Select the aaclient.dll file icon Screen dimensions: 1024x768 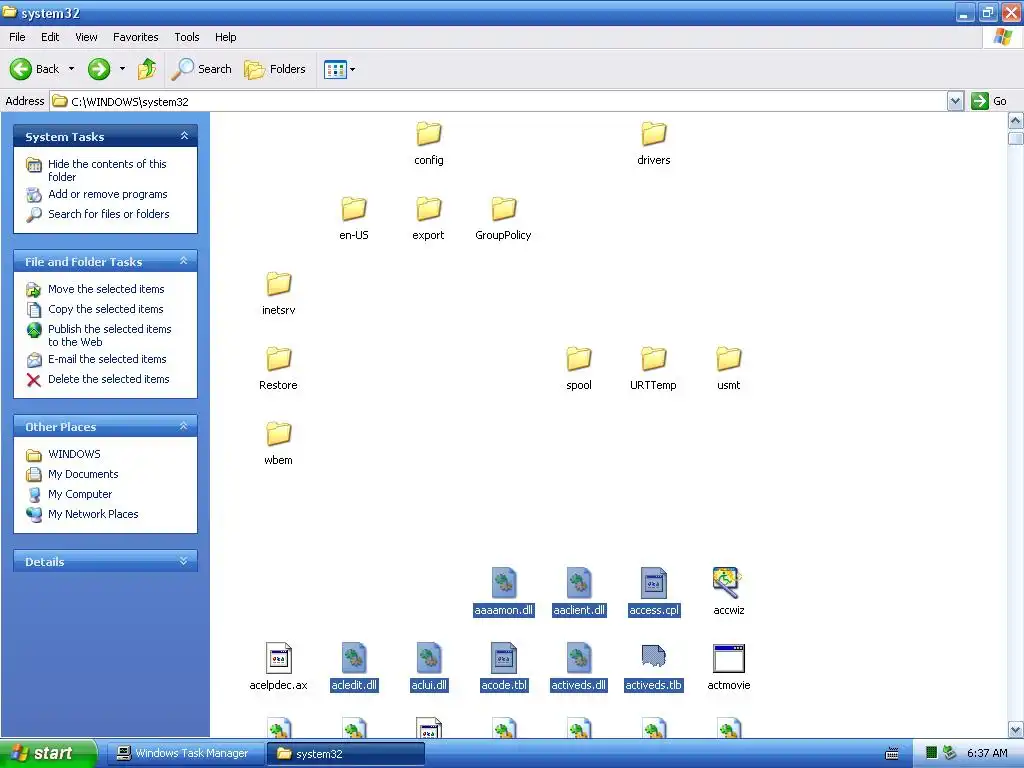click(x=579, y=583)
